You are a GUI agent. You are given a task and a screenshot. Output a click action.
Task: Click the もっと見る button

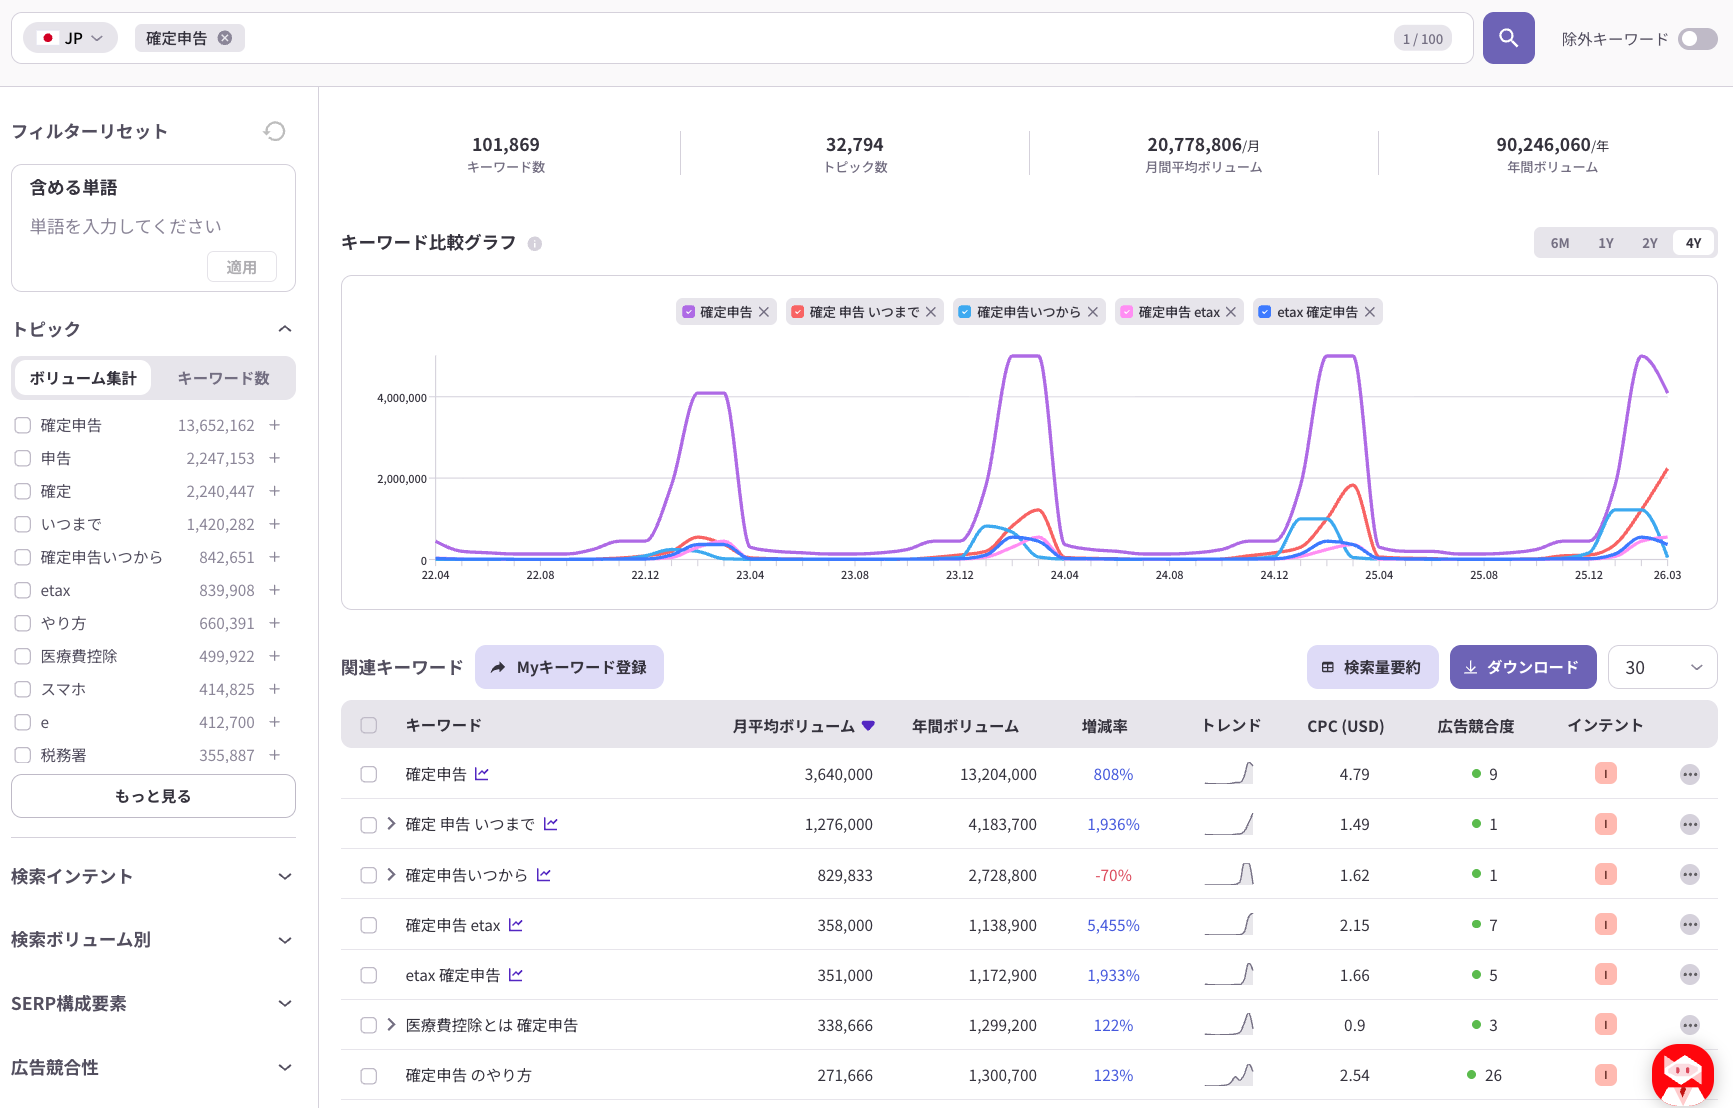[x=153, y=796]
